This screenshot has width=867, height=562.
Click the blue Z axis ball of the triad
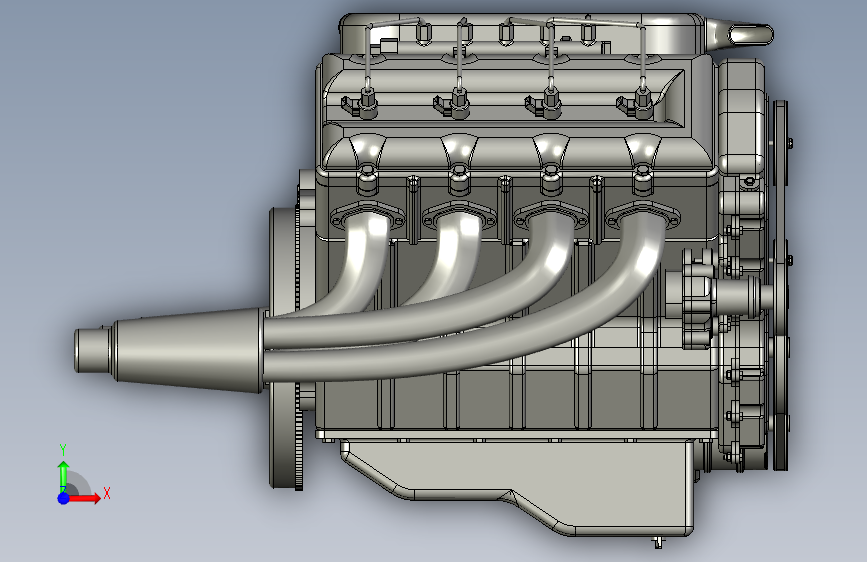point(64,498)
